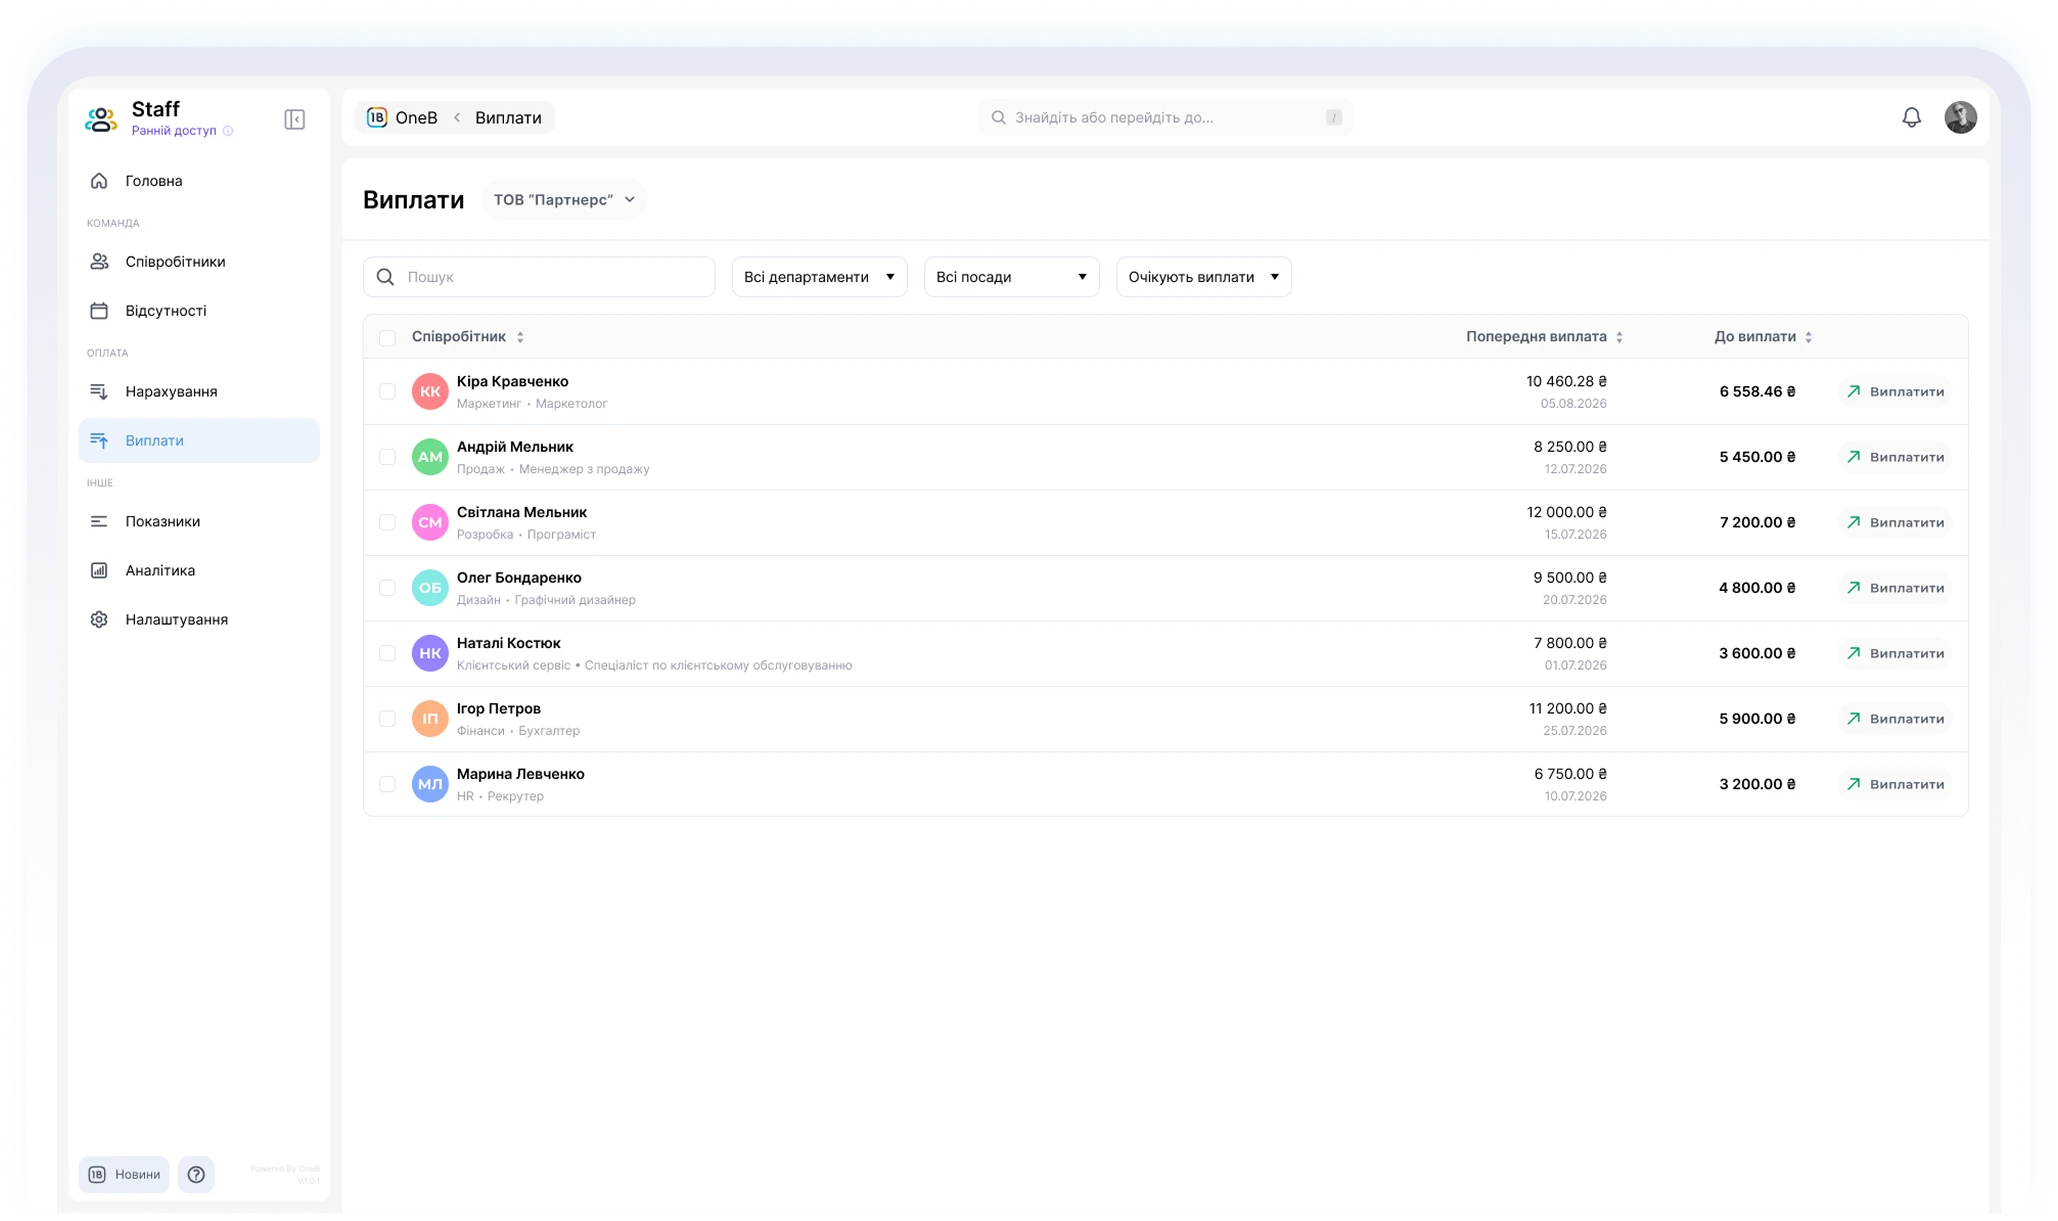Open Нарахування section
This screenshot has width=2058, height=1221.
199,392
